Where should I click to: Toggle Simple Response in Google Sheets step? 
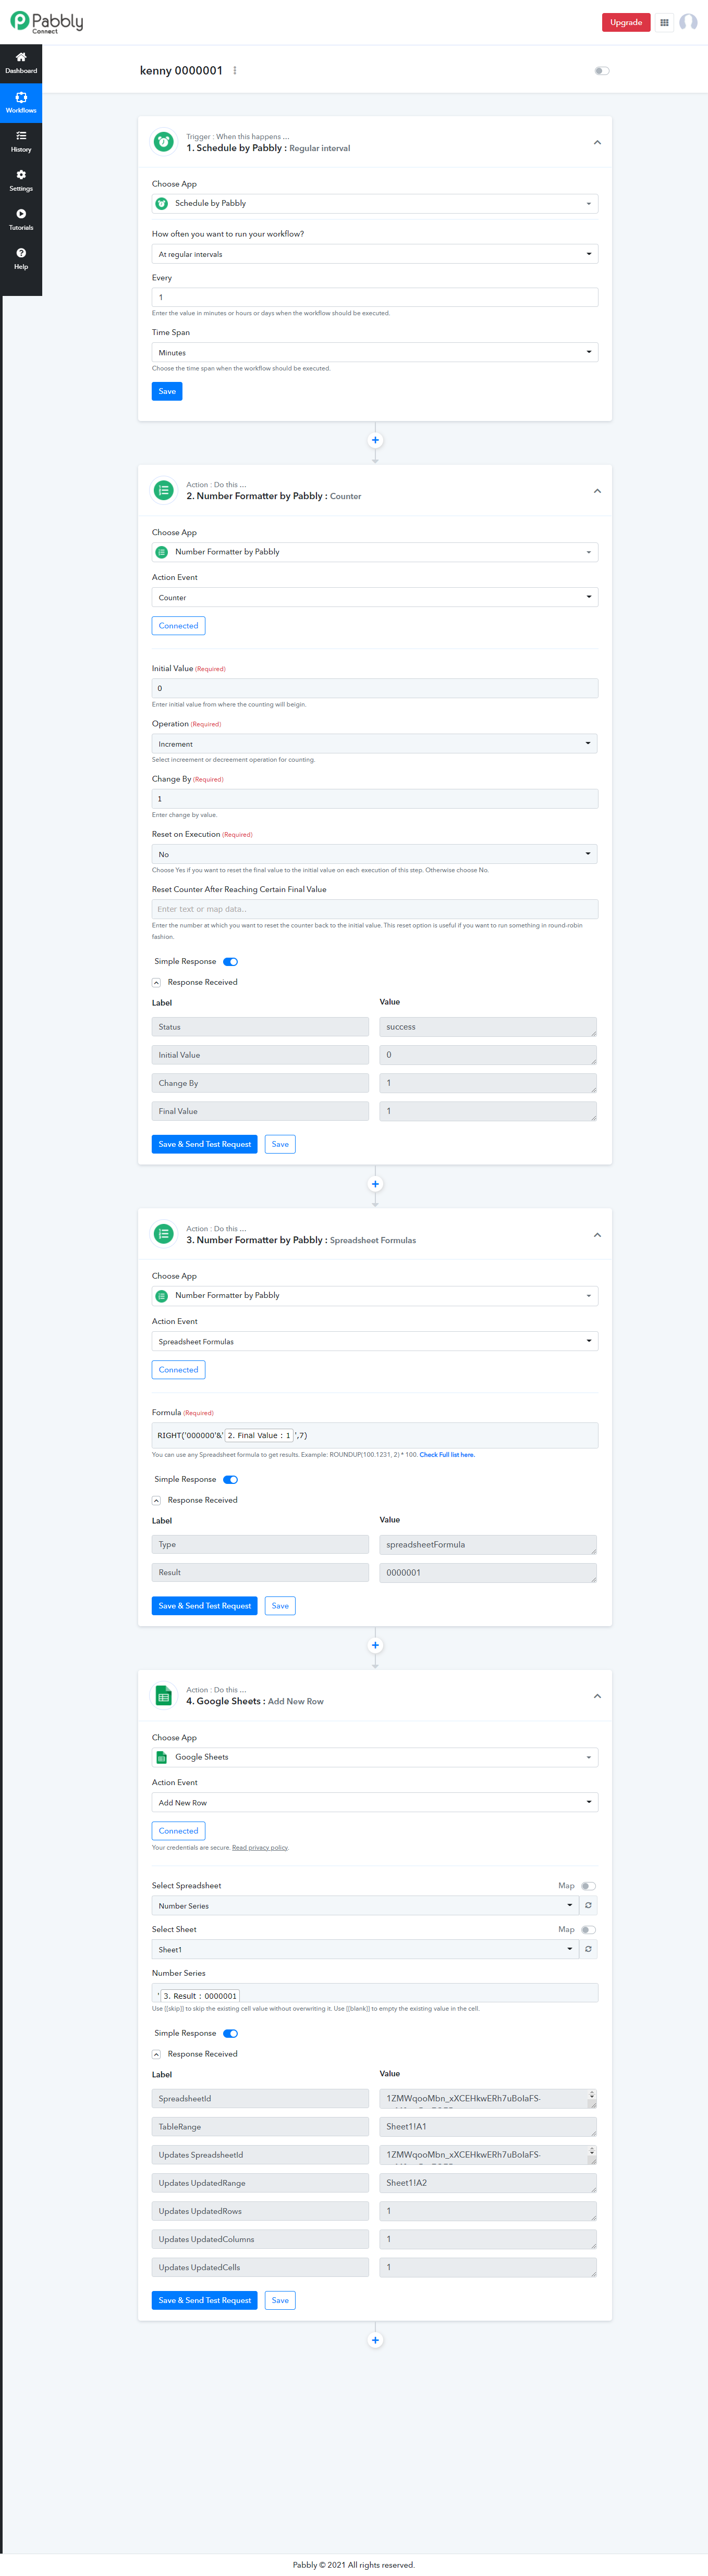[230, 2033]
